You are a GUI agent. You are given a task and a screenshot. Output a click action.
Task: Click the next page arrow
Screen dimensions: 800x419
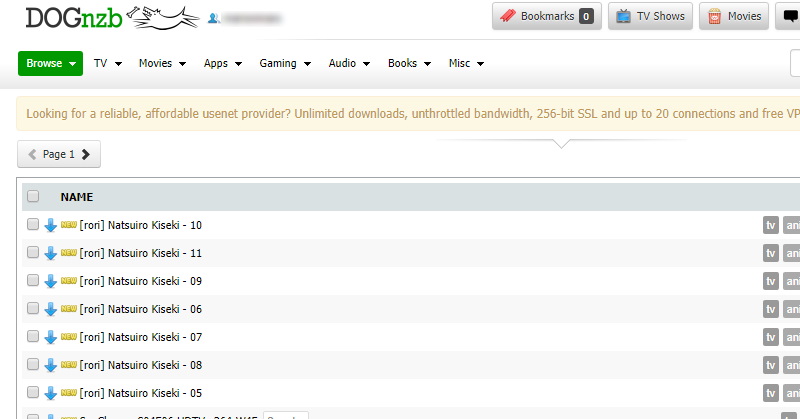pyautogui.click(x=86, y=155)
